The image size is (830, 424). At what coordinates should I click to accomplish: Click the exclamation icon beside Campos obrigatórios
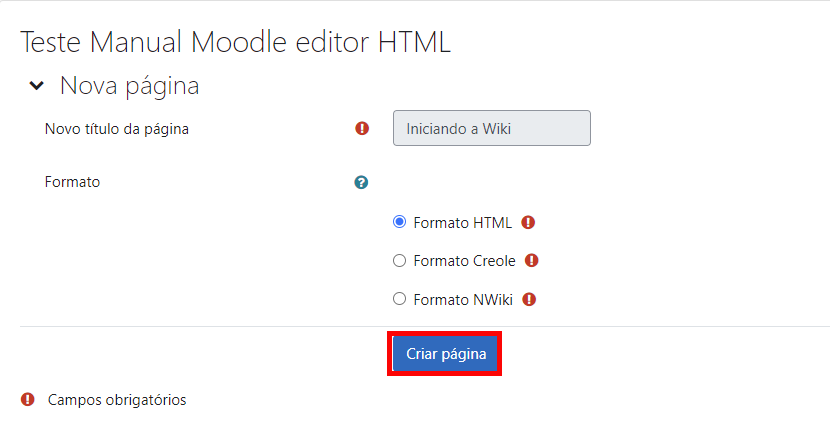pos(28,399)
